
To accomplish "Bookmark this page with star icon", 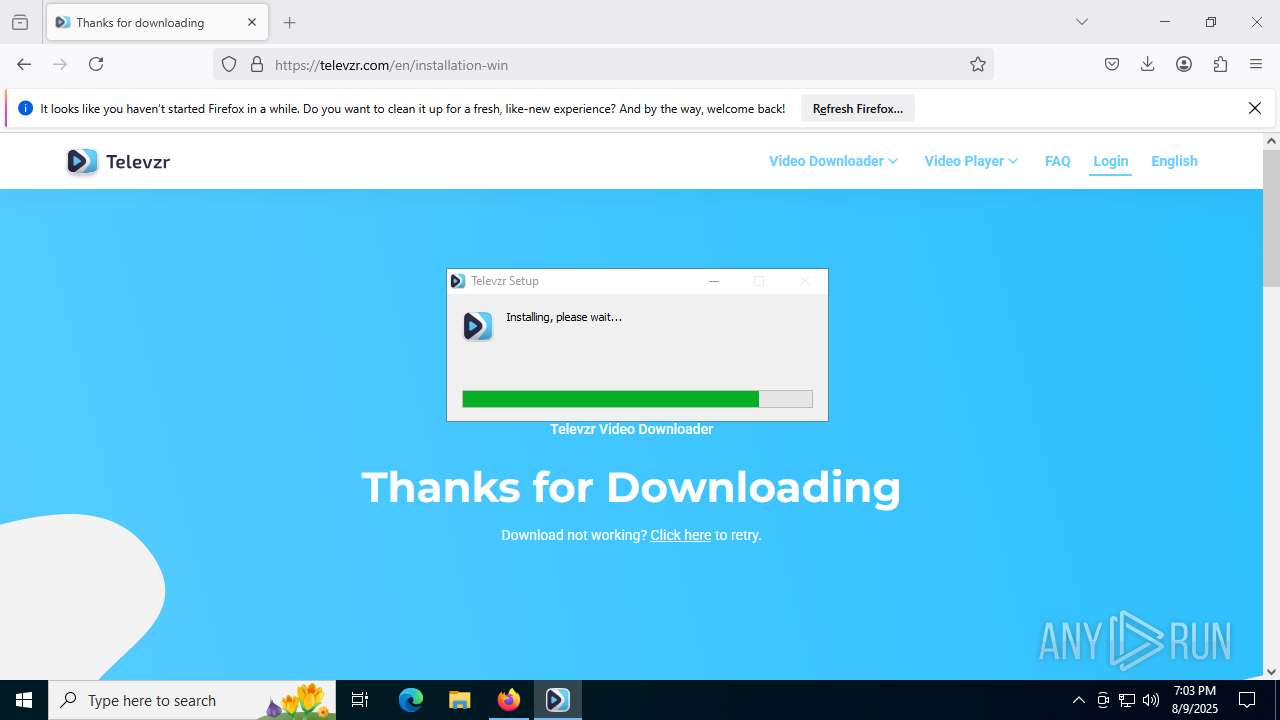I will pos(978,64).
